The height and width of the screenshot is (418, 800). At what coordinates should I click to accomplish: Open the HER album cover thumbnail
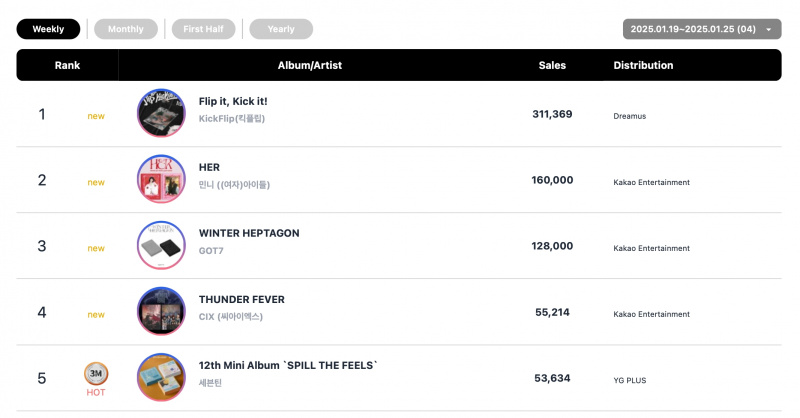click(161, 179)
